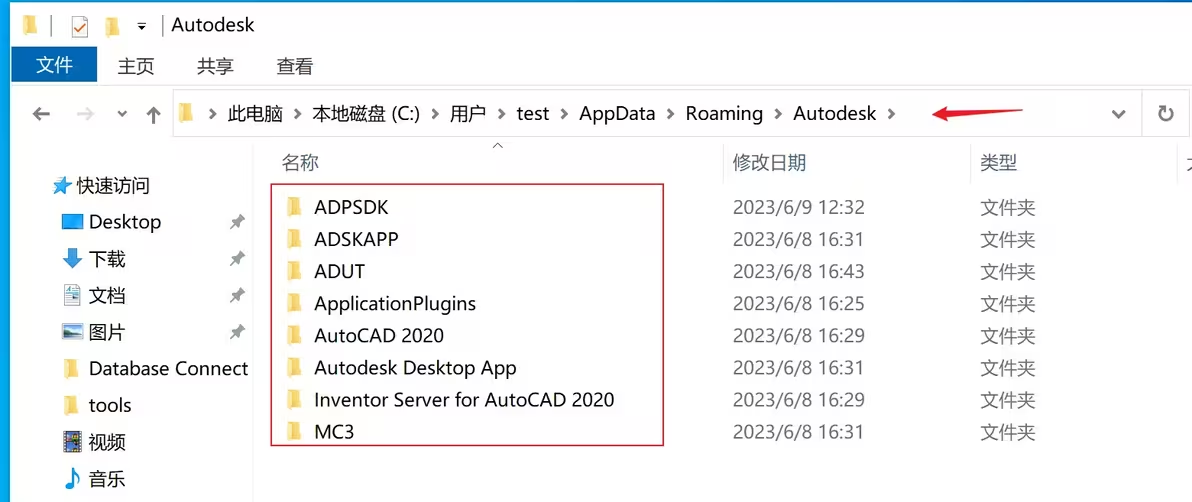The height and width of the screenshot is (502, 1192).
Task: Open the recent locations dropdown arrow
Action: tap(122, 114)
